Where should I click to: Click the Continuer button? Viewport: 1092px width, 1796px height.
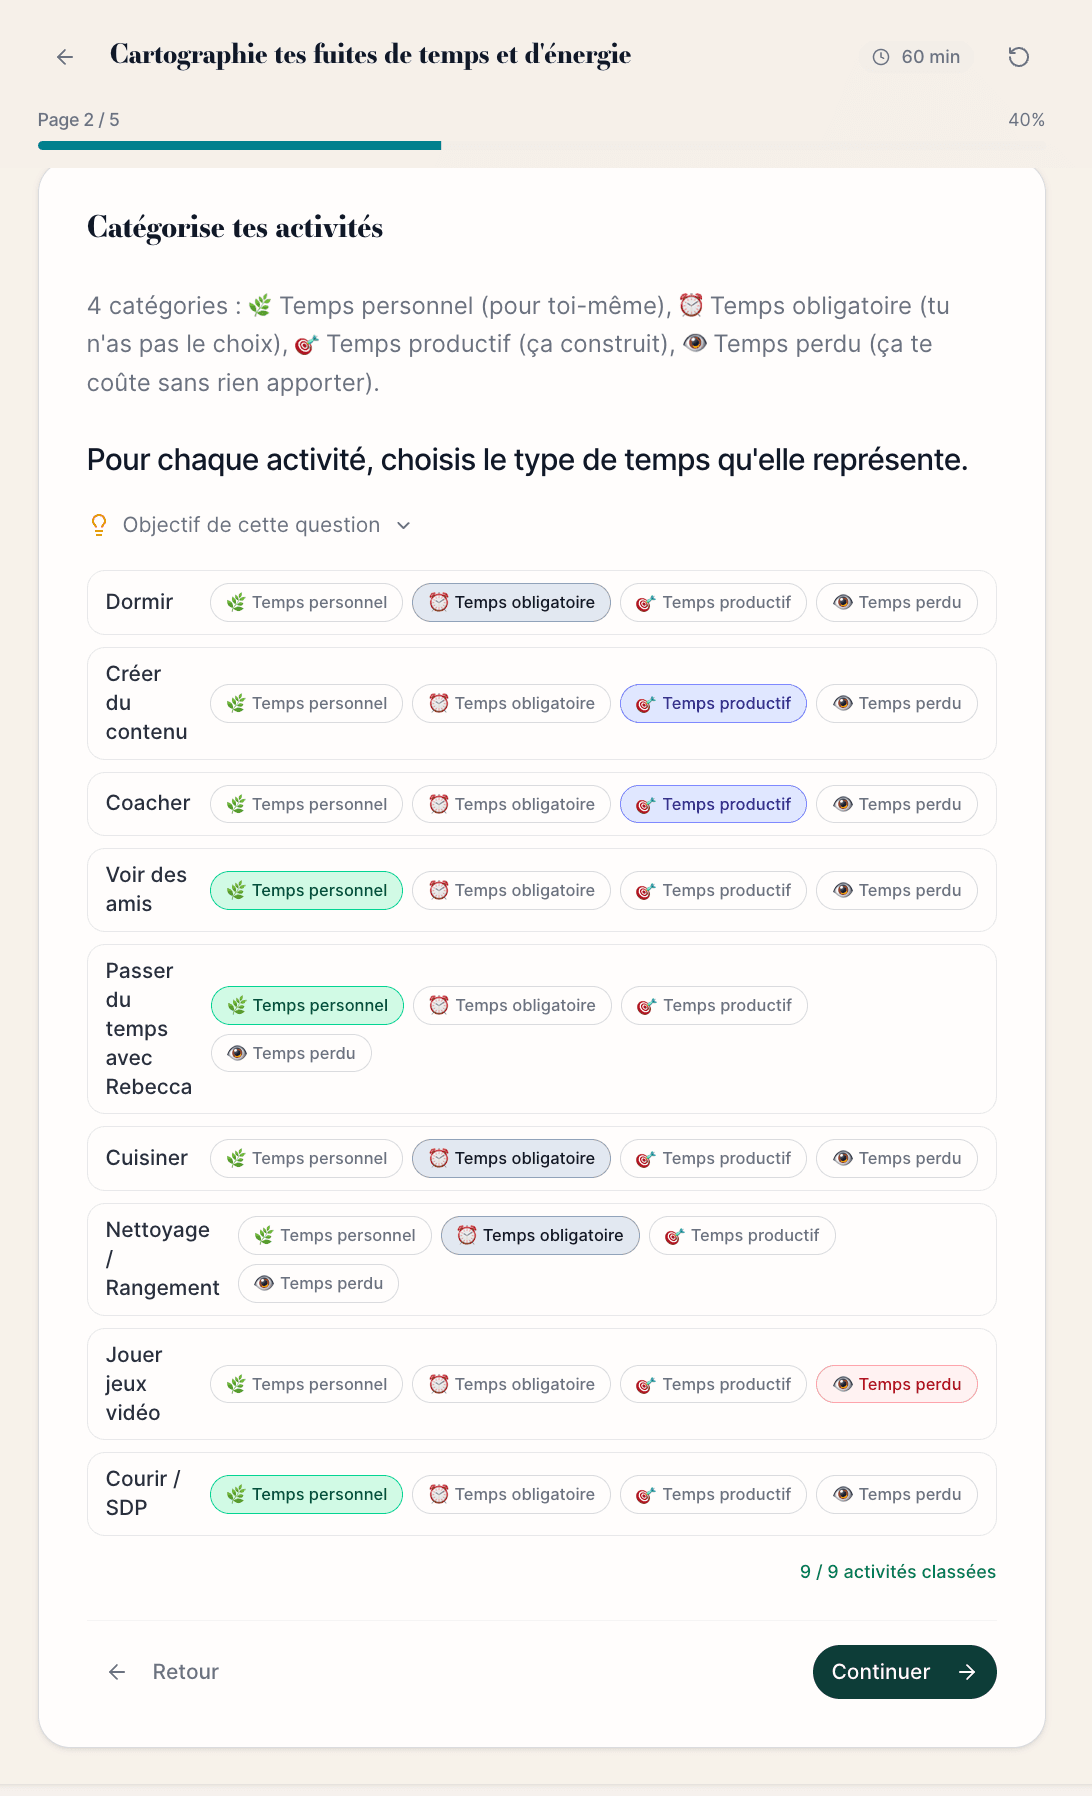(x=904, y=1671)
